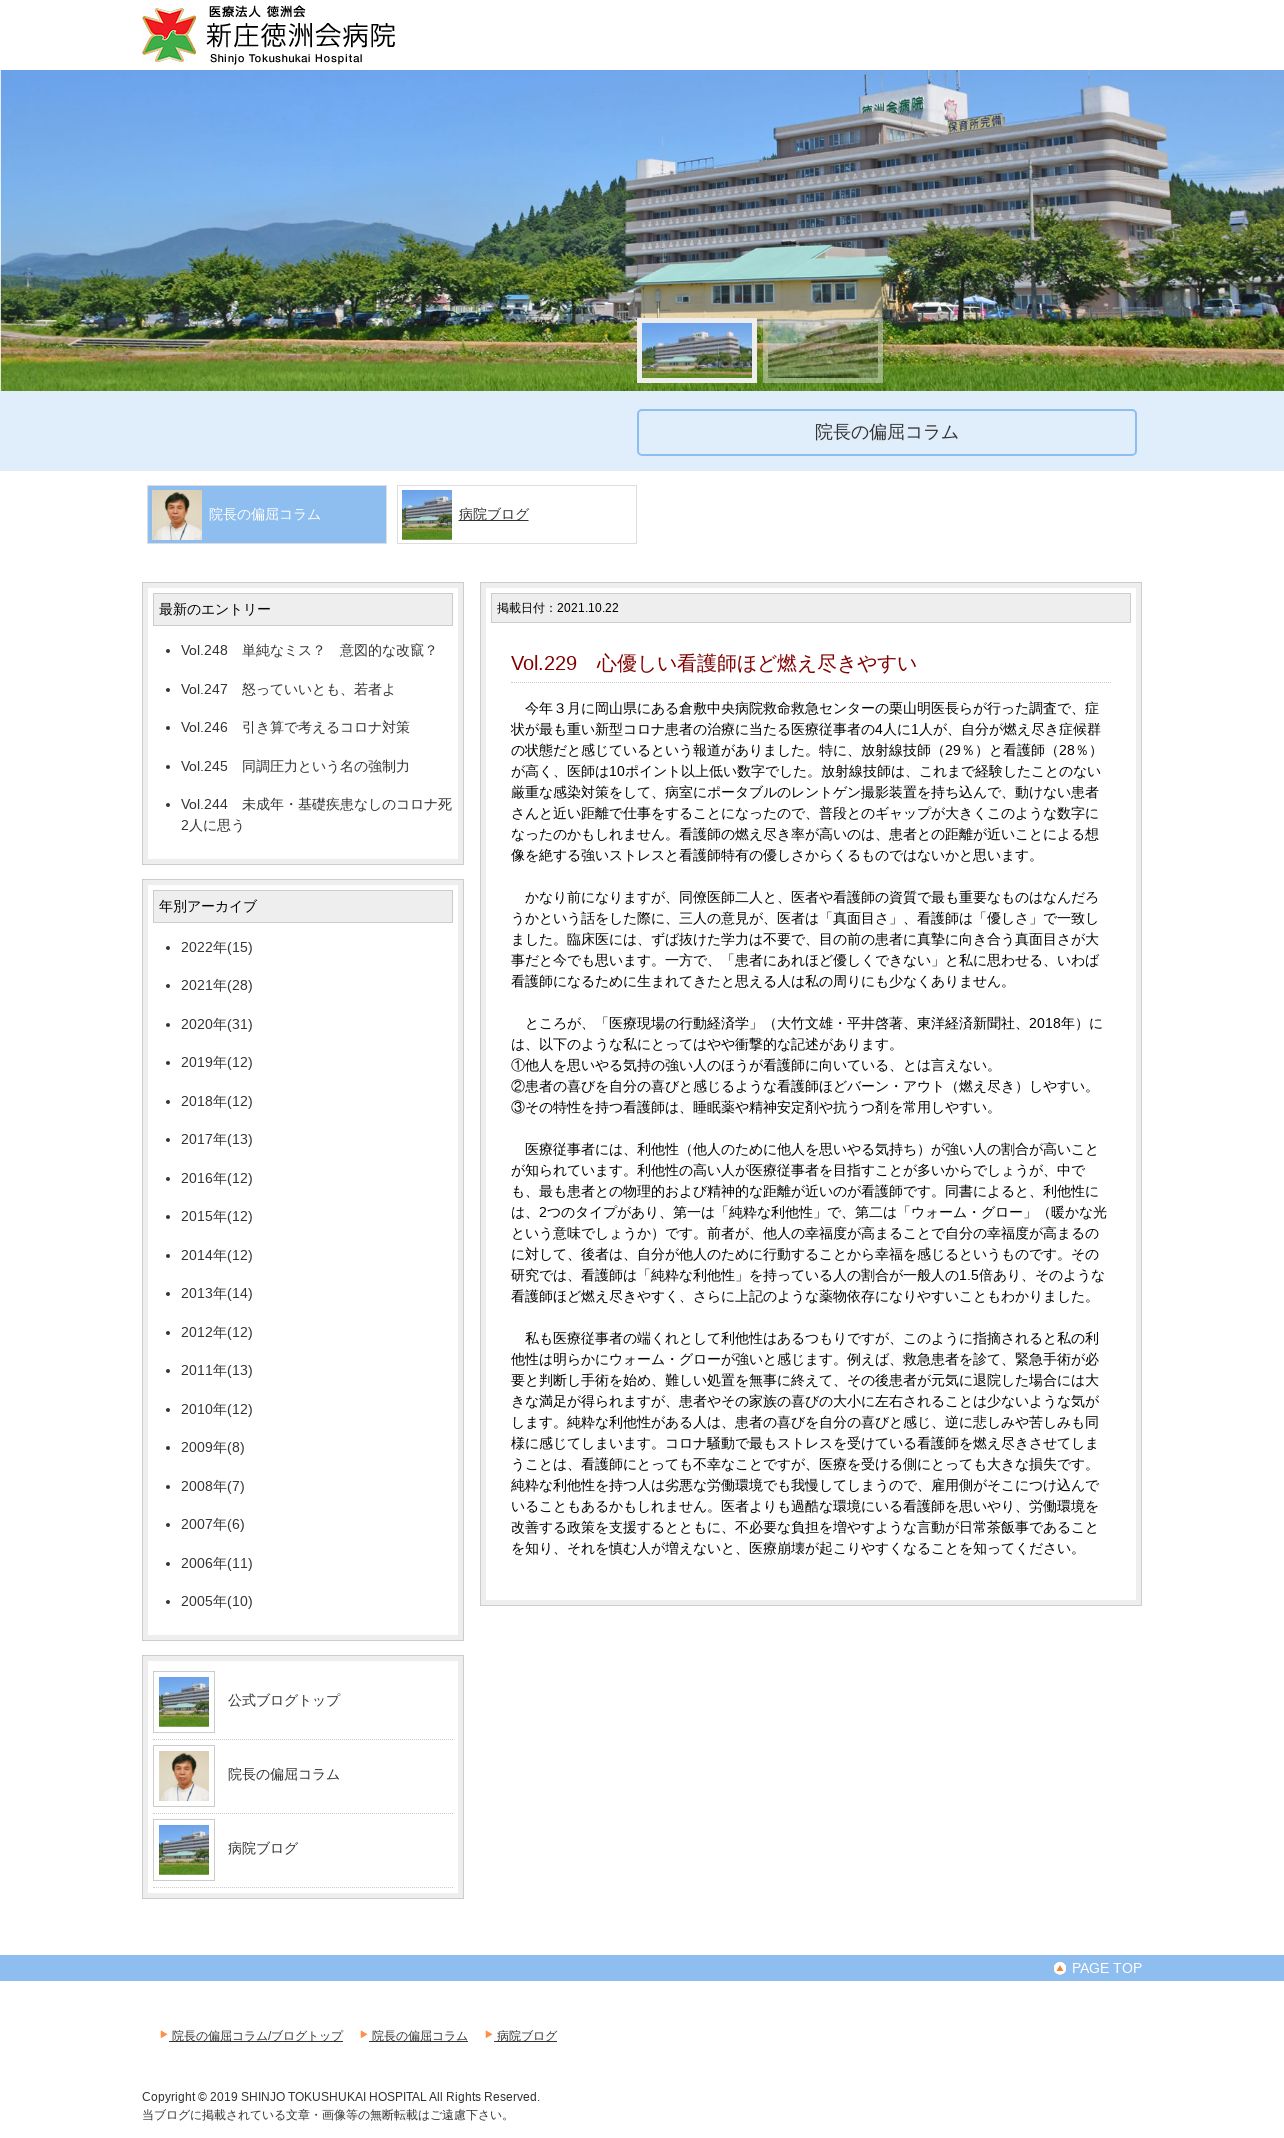The height and width of the screenshot is (2138, 1284).
Task: Click the orange PAGE TOP arrow icon
Action: (x=1060, y=1968)
